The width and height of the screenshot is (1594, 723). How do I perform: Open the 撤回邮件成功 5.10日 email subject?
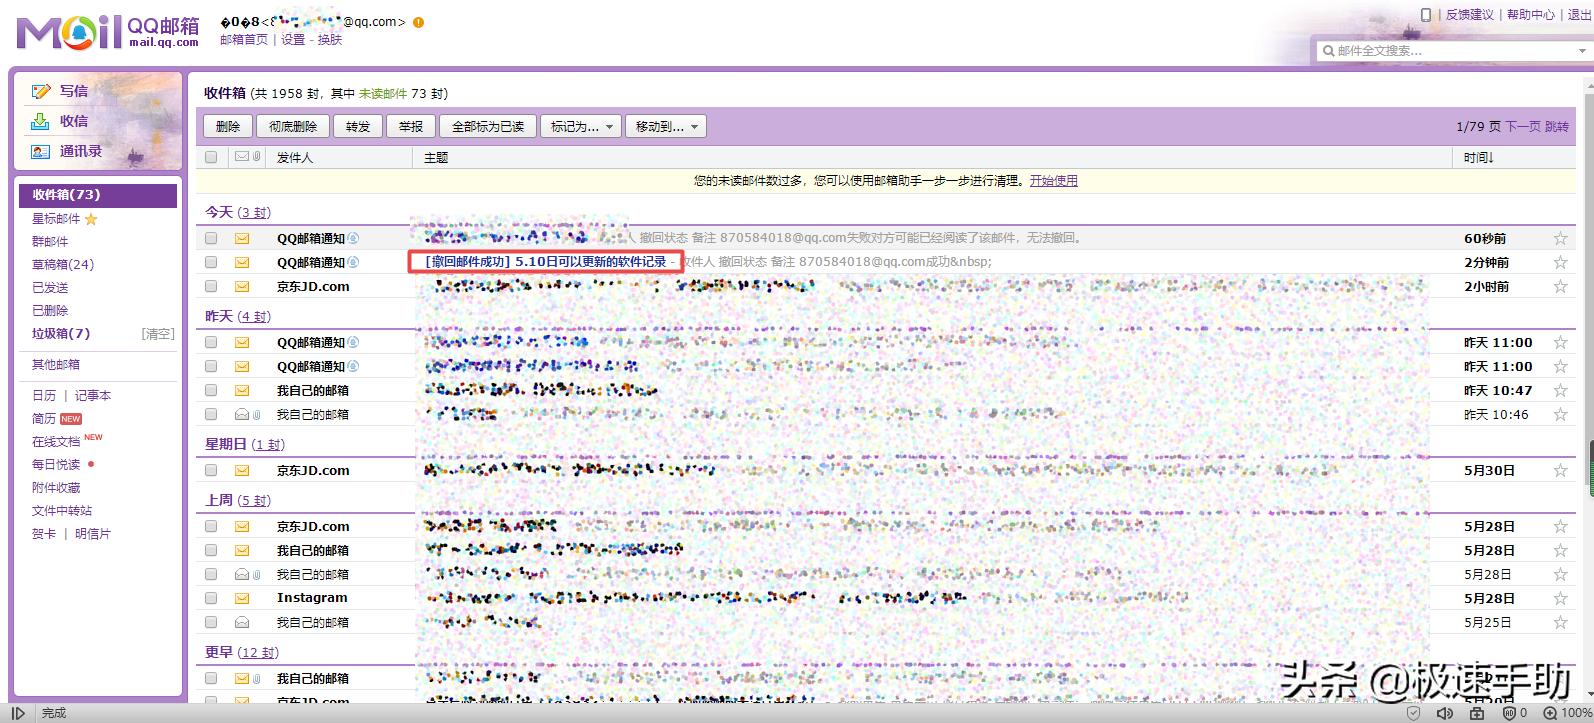pyautogui.click(x=546, y=262)
